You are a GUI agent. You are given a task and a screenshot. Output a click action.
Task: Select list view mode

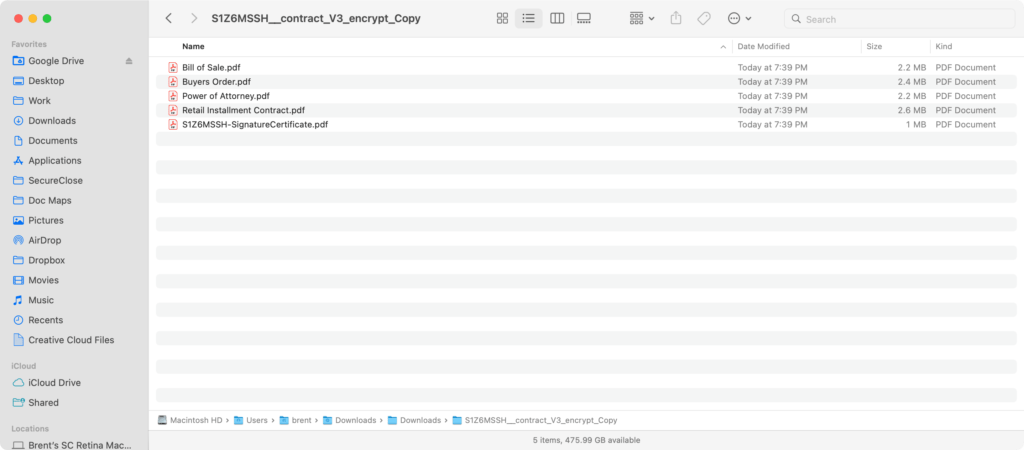tap(529, 19)
